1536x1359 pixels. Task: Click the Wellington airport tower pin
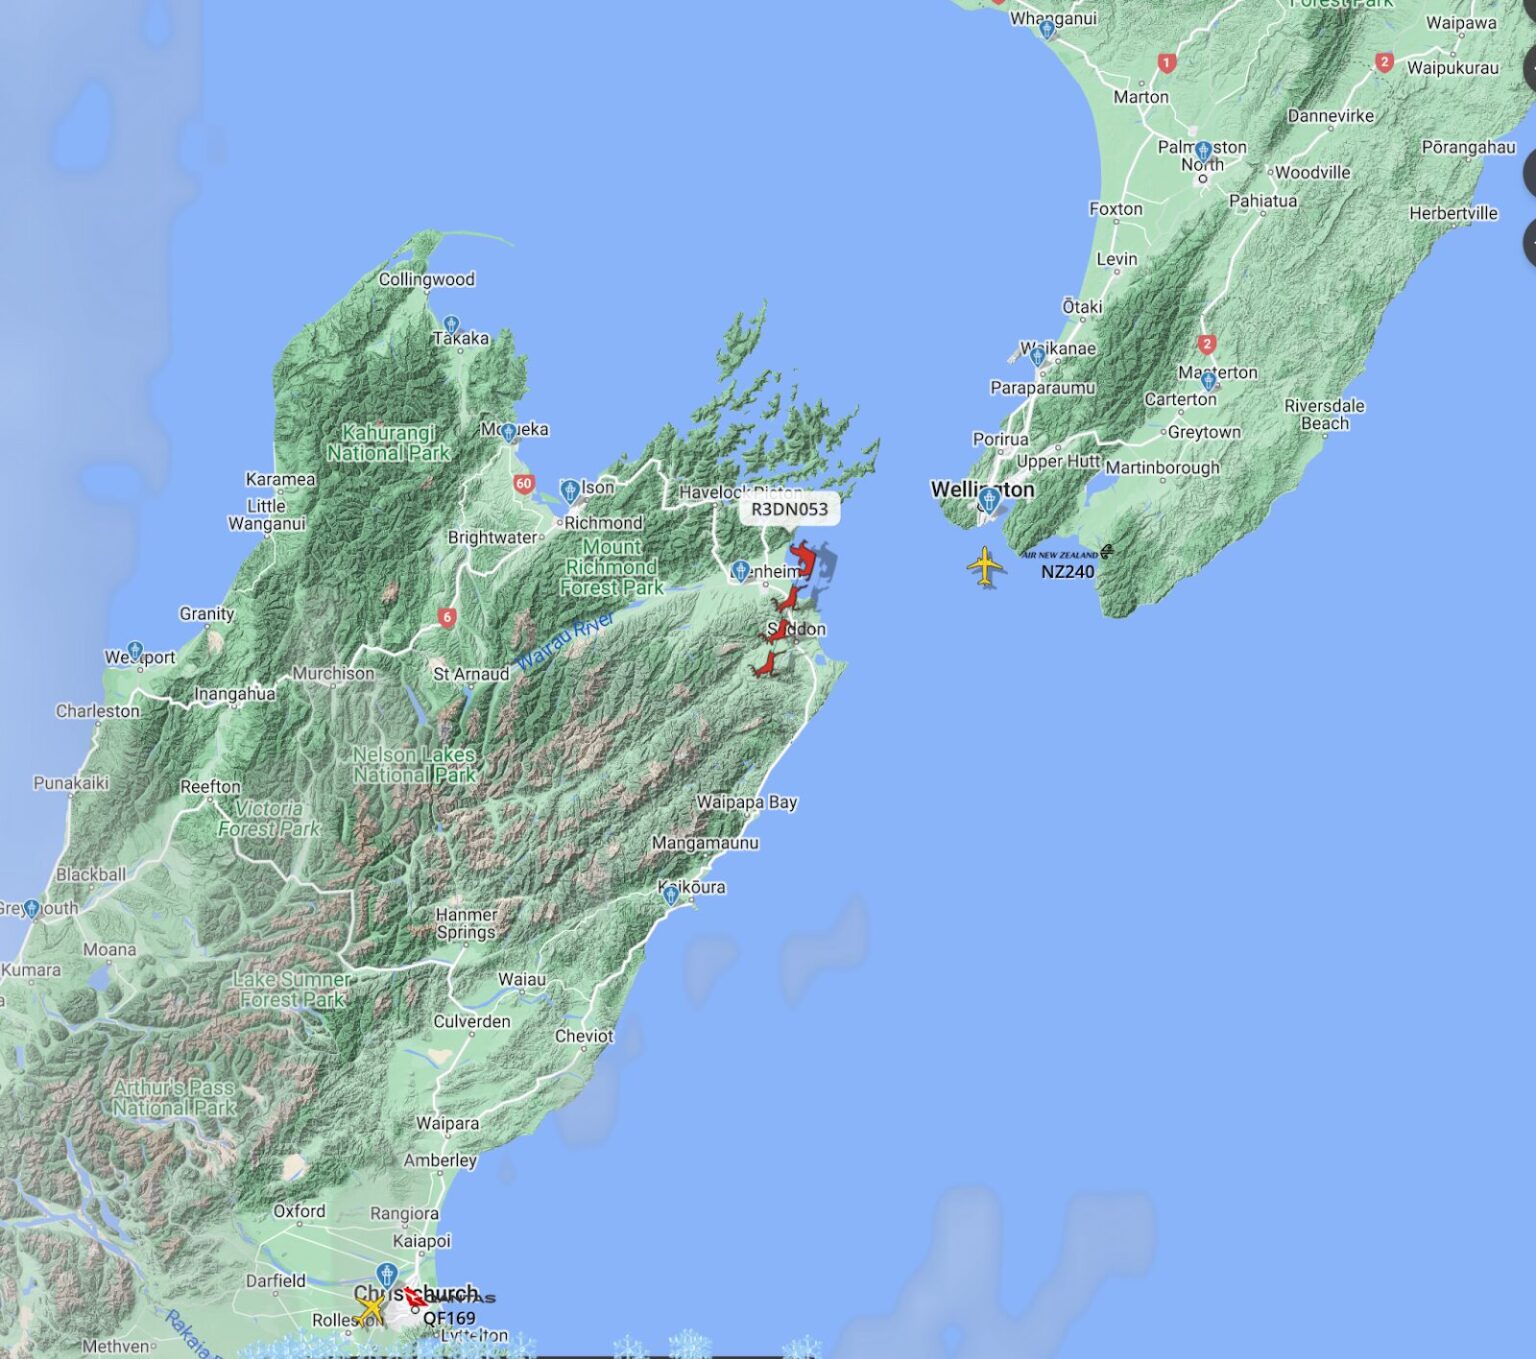pyautogui.click(x=989, y=500)
